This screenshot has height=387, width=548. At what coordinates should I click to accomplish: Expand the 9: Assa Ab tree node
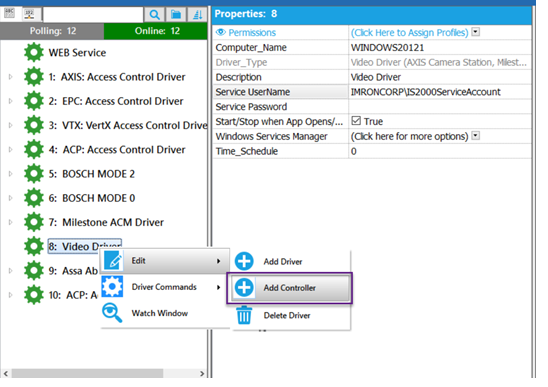pos(10,271)
